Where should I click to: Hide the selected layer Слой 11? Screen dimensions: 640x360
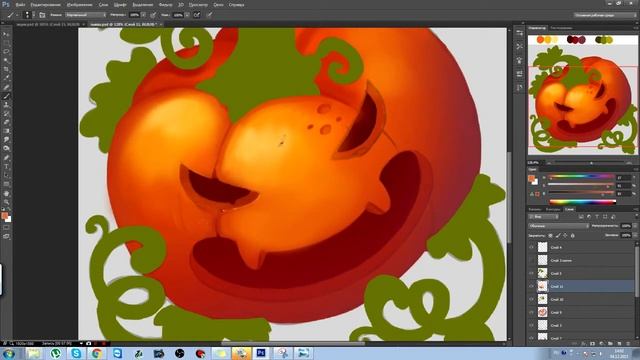[x=531, y=286]
